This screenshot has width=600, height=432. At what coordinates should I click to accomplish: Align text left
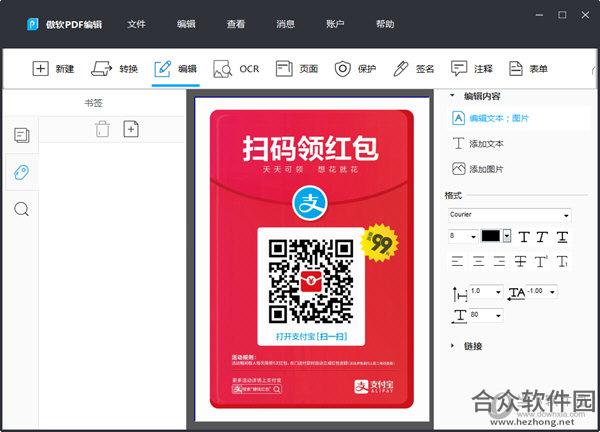[457, 262]
